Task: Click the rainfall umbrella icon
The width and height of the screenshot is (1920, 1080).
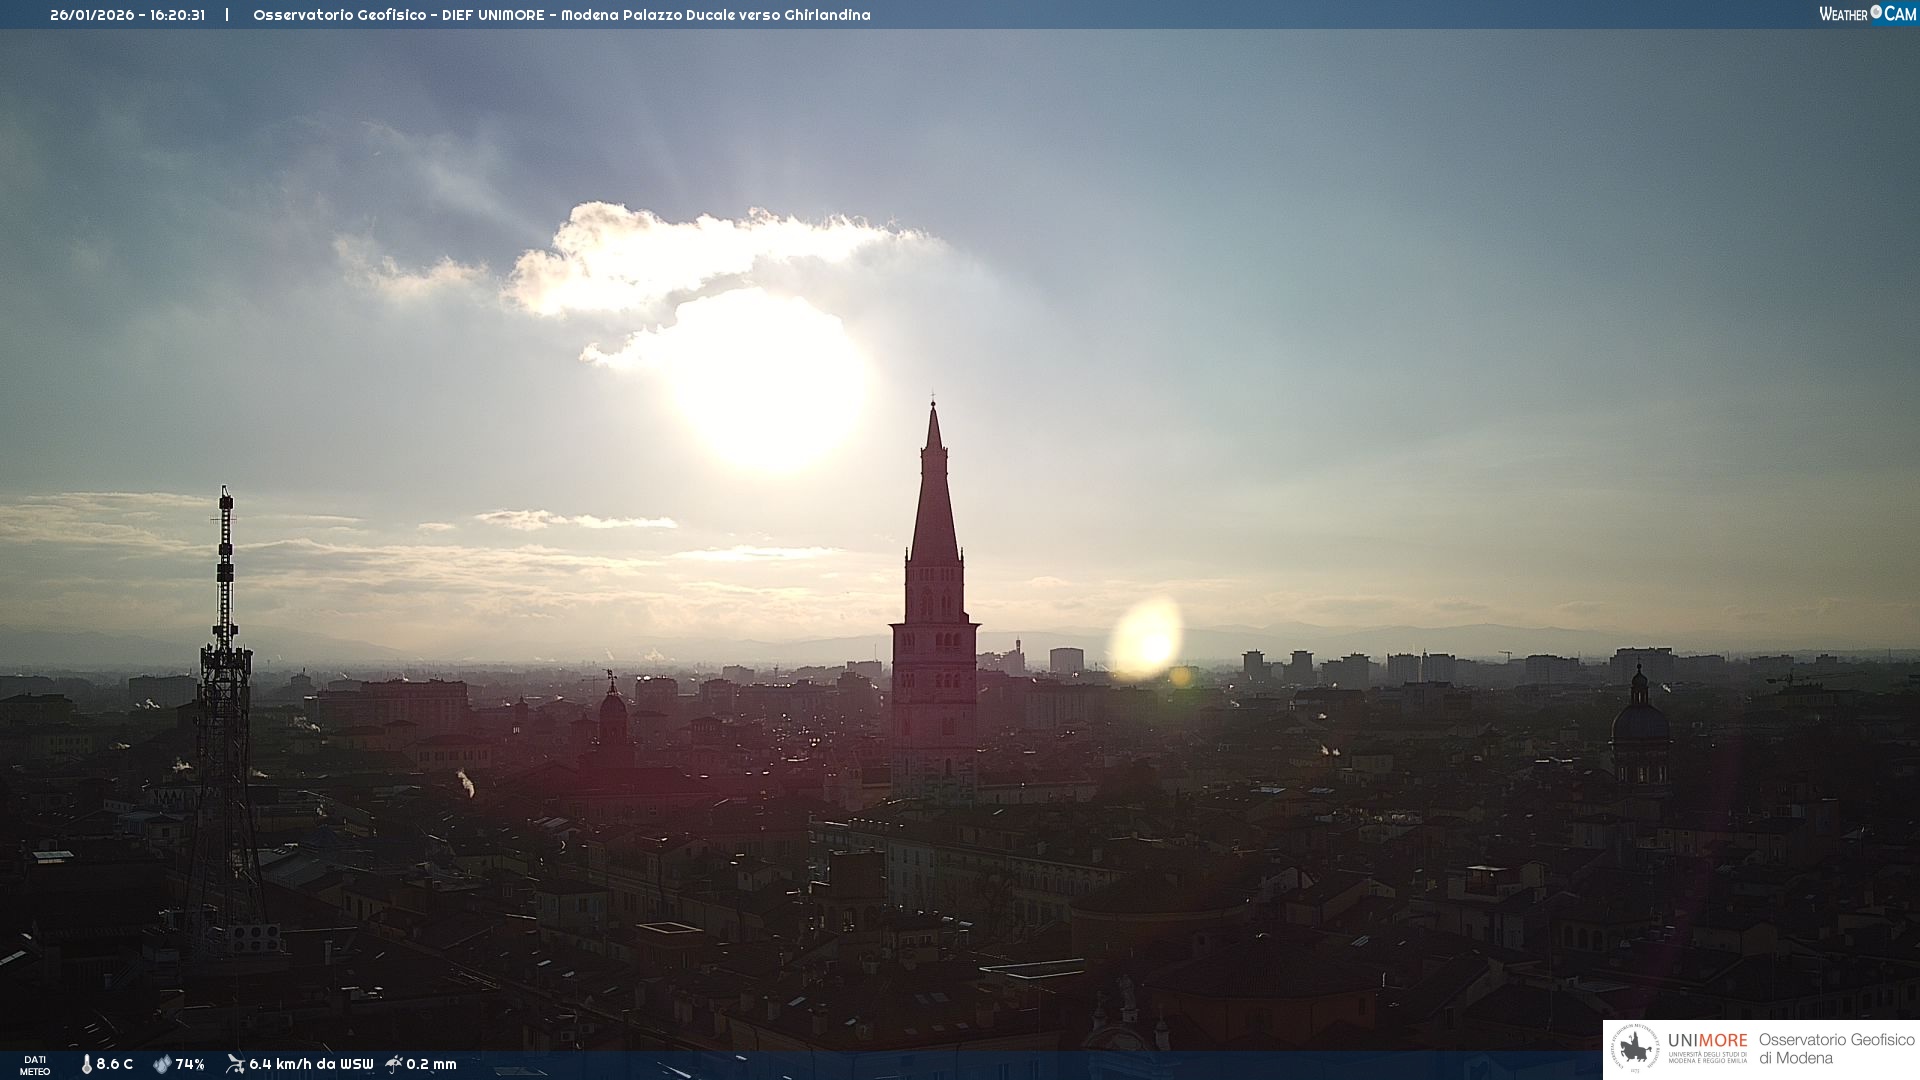Action: [394, 1064]
